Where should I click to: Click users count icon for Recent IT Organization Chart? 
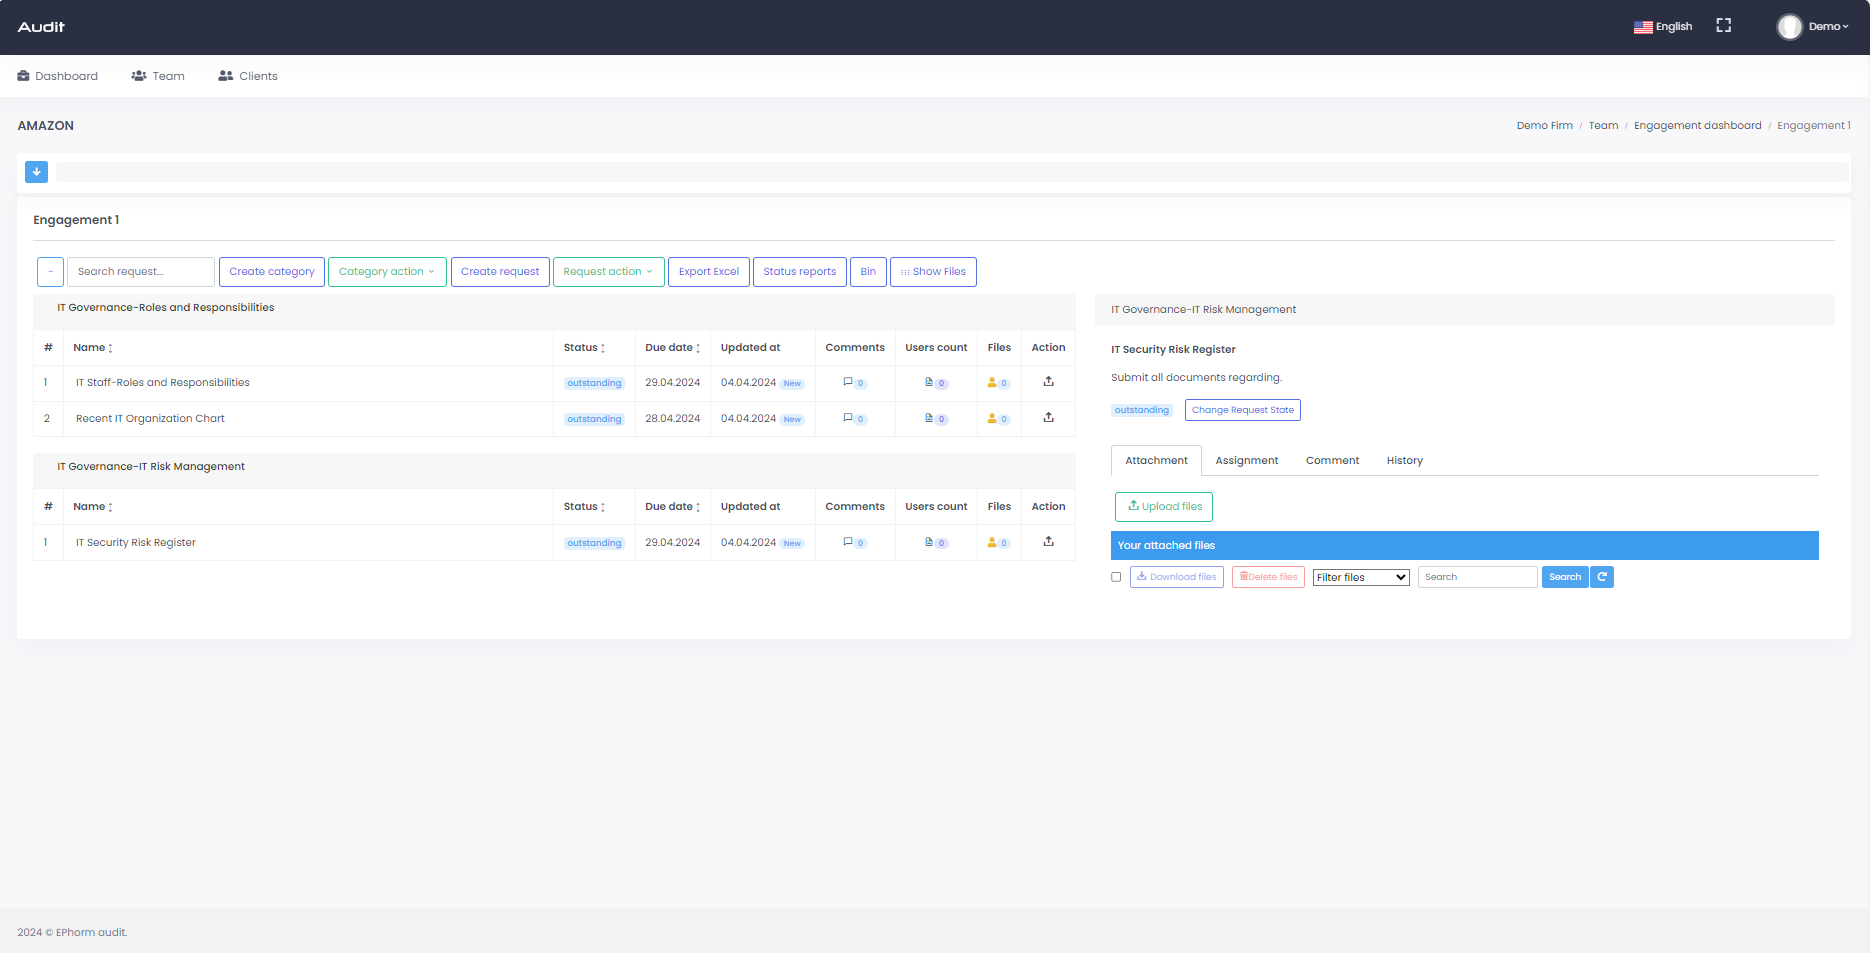(929, 418)
